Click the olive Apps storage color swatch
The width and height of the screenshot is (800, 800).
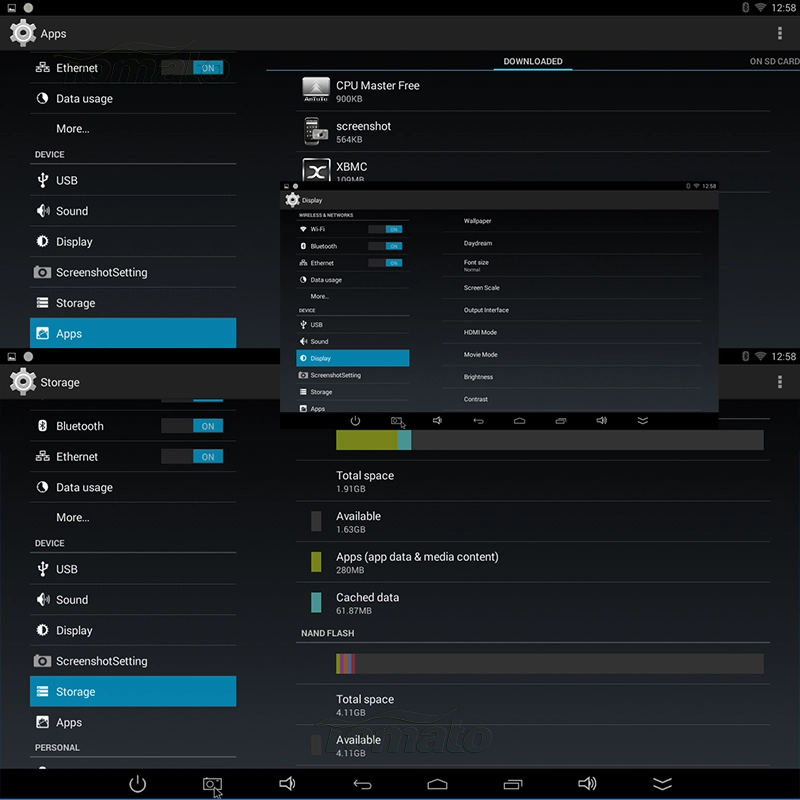point(316,562)
